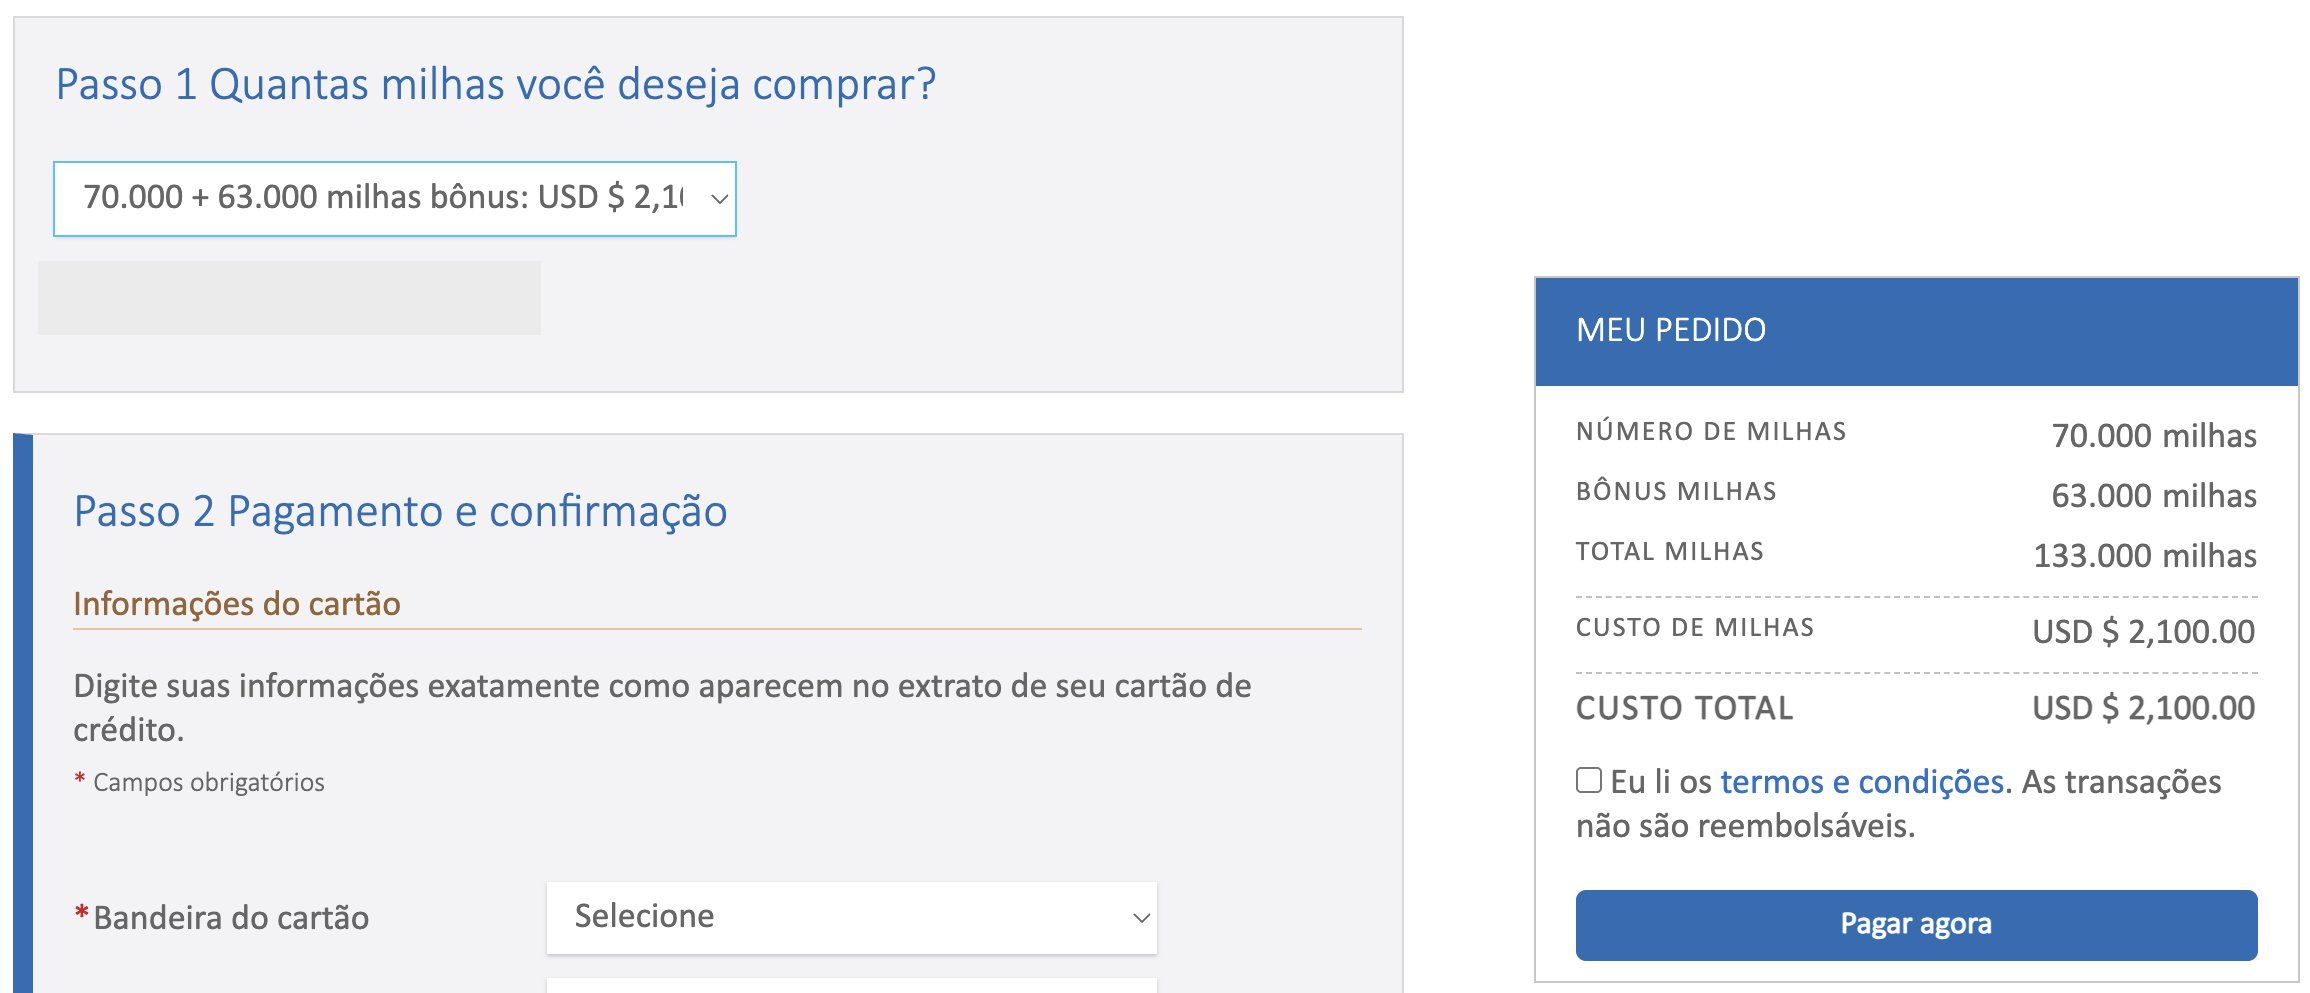Click the NÚMERO DE MILHAS row label
This screenshot has width=2310, height=993.
(1711, 432)
